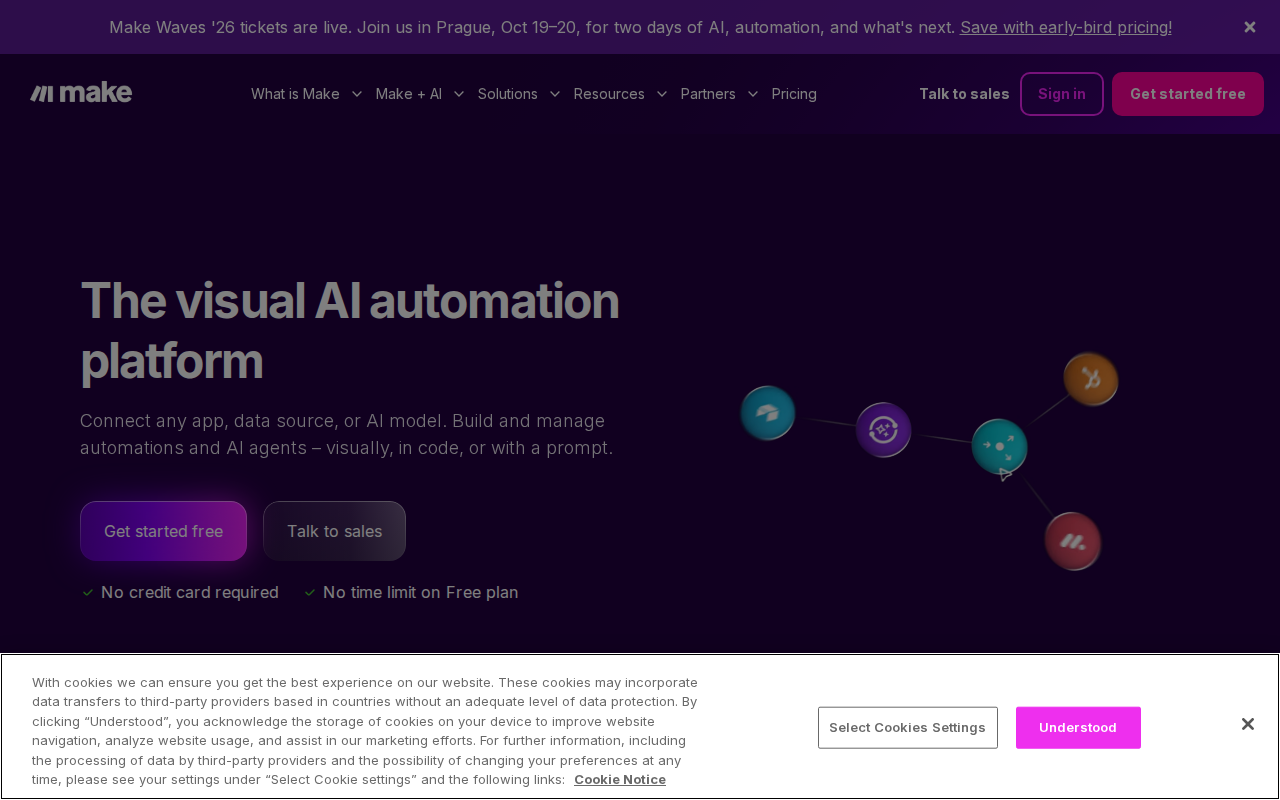Expand the Solutions chevron arrow

click(555, 94)
